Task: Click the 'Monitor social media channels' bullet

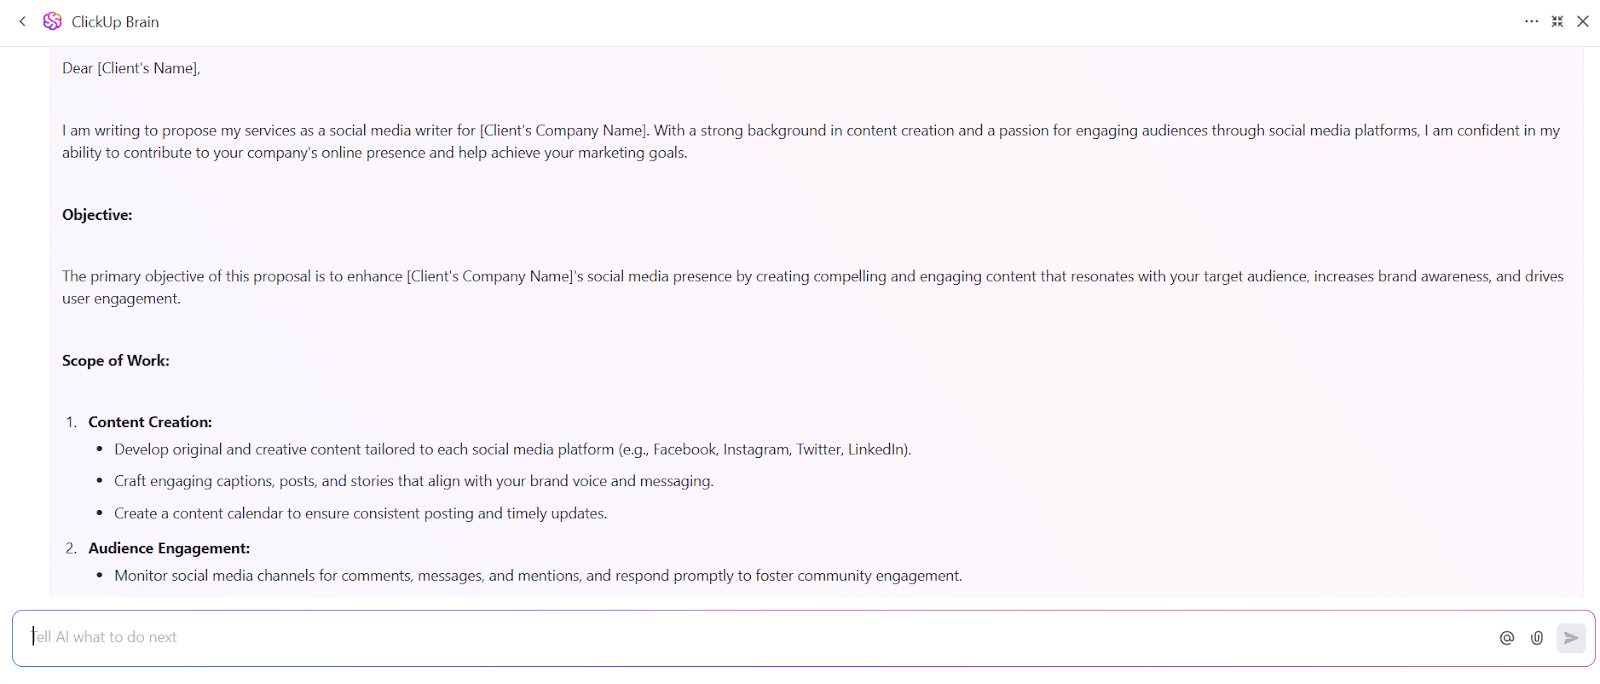Action: tap(538, 576)
